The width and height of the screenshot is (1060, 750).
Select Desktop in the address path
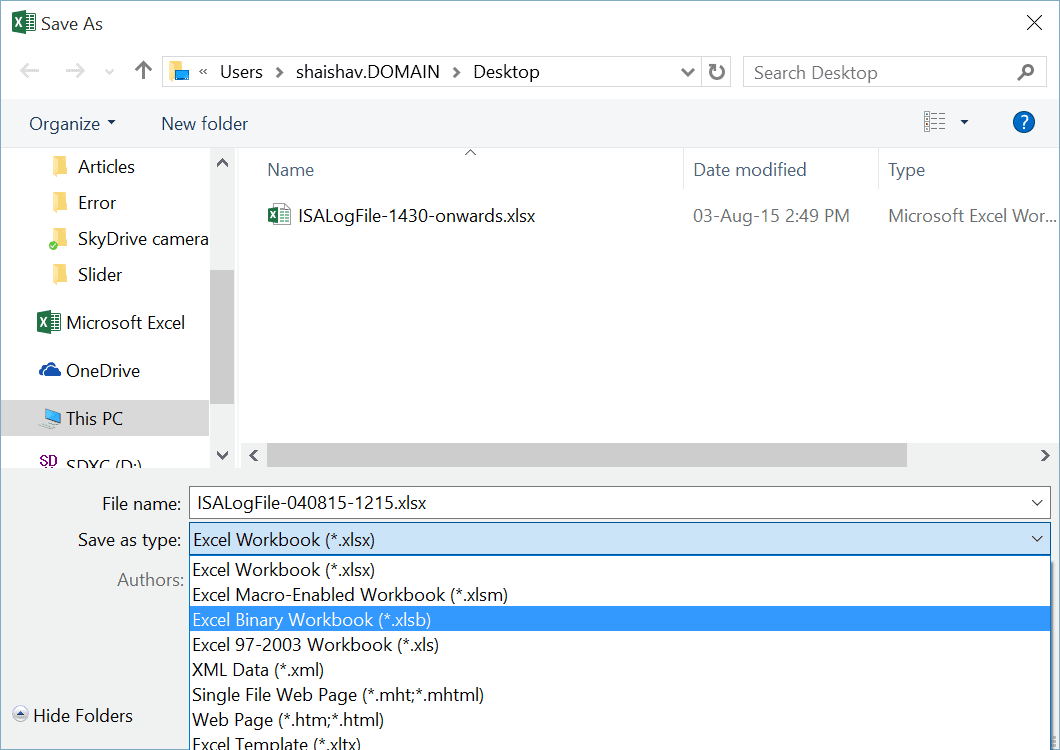click(x=506, y=72)
